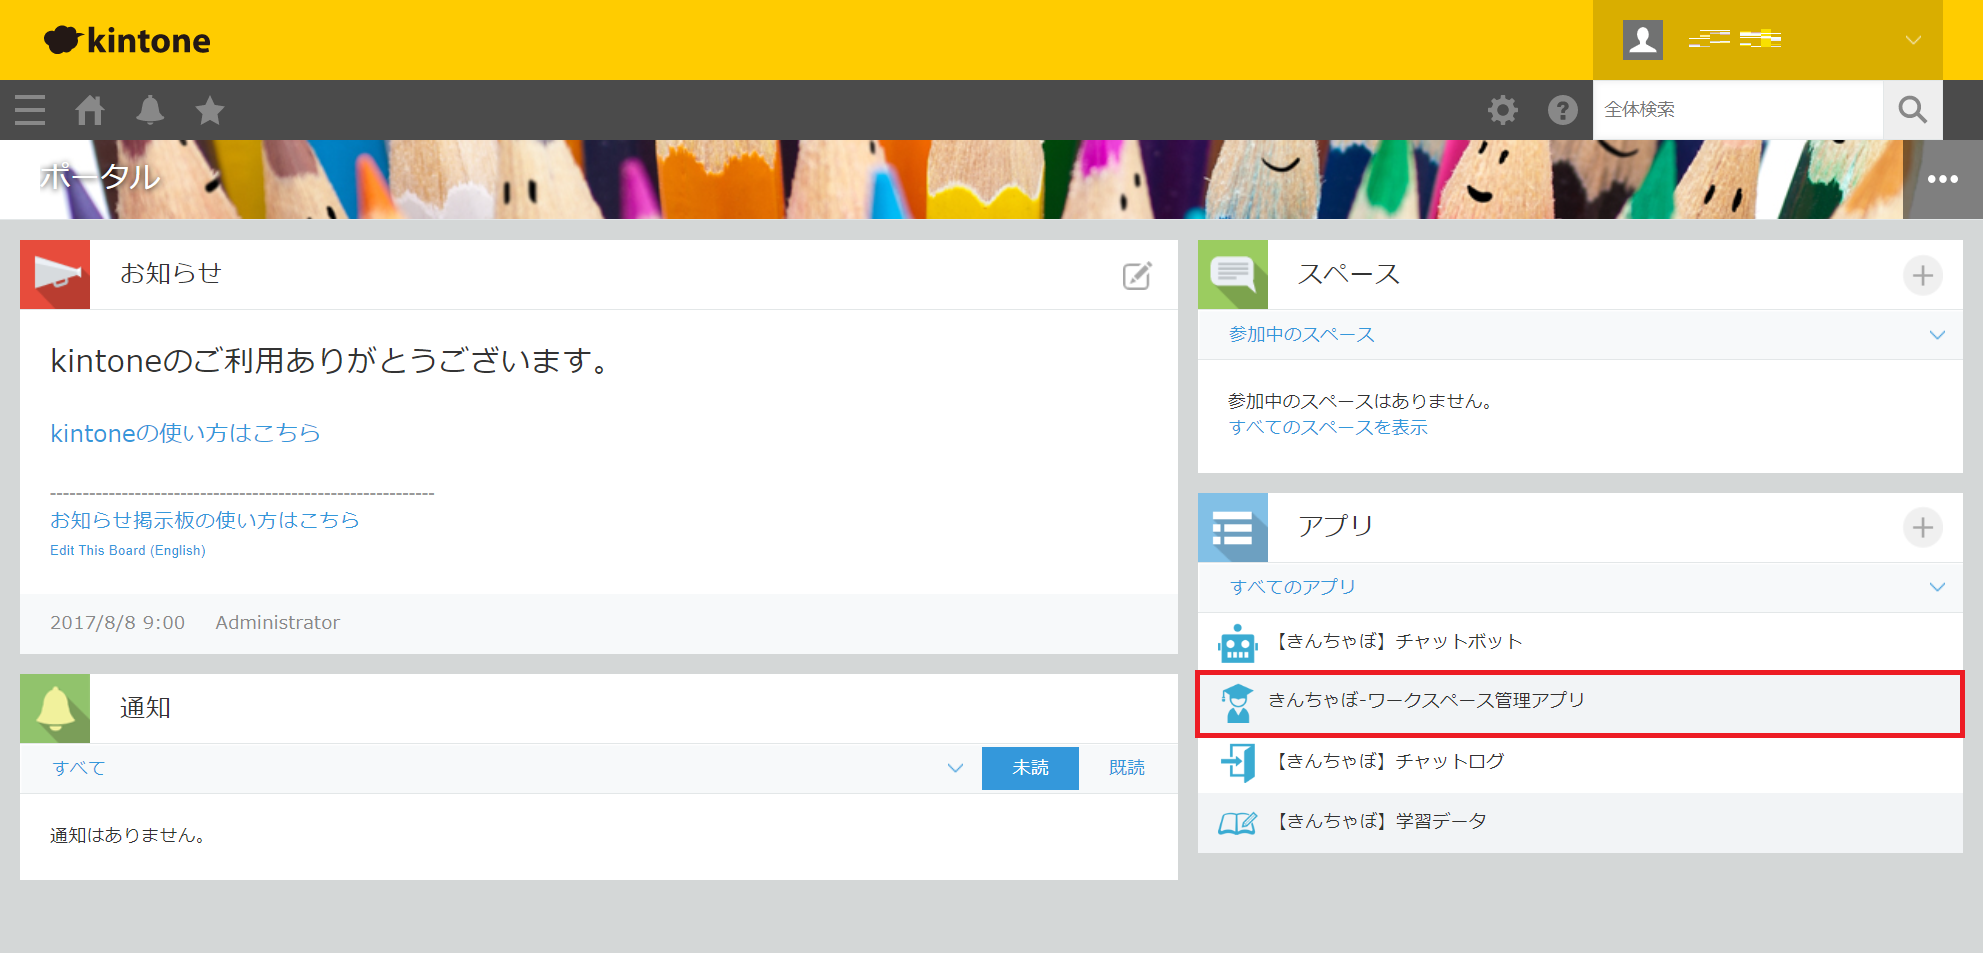
Task: Open portal options ellipsis menu
Action: [x=1942, y=180]
